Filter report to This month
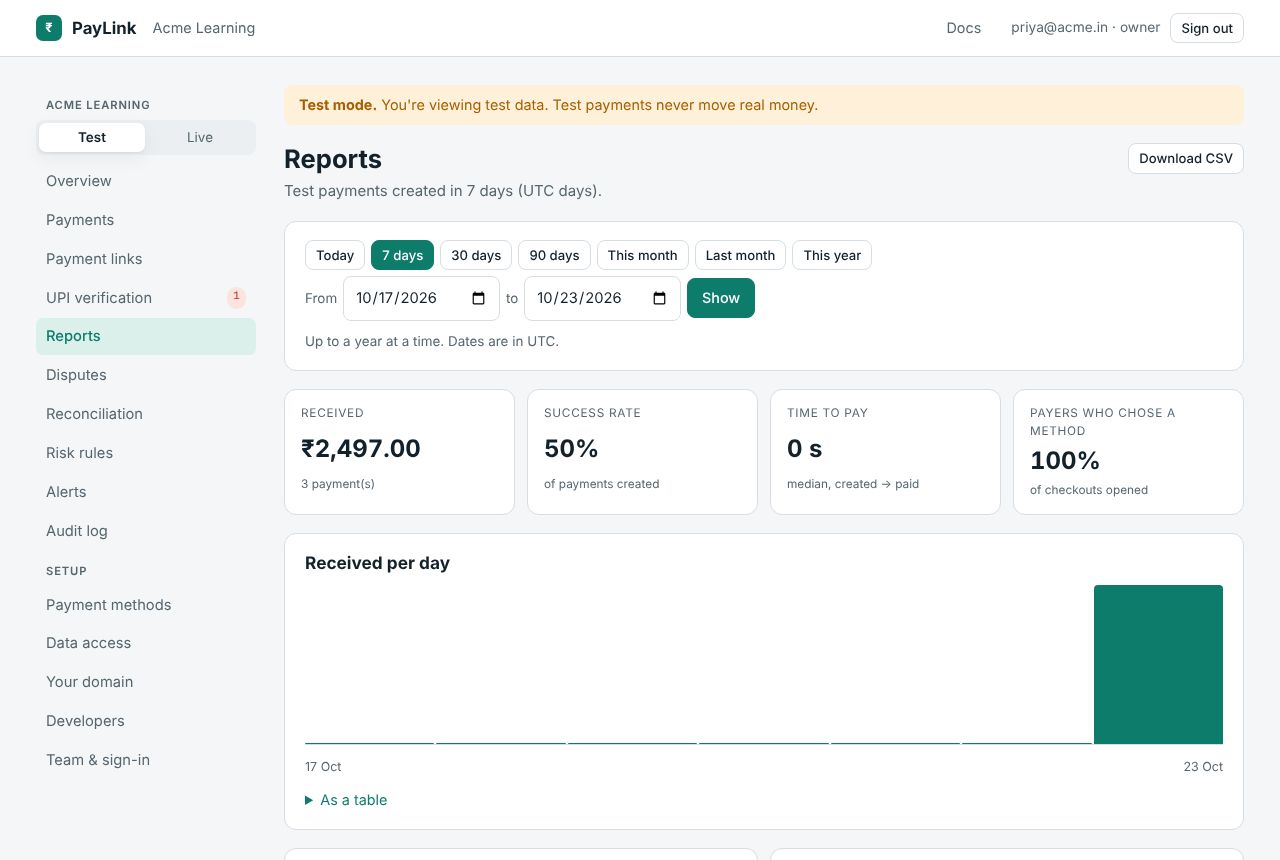The height and width of the screenshot is (860, 1280). 643,255
